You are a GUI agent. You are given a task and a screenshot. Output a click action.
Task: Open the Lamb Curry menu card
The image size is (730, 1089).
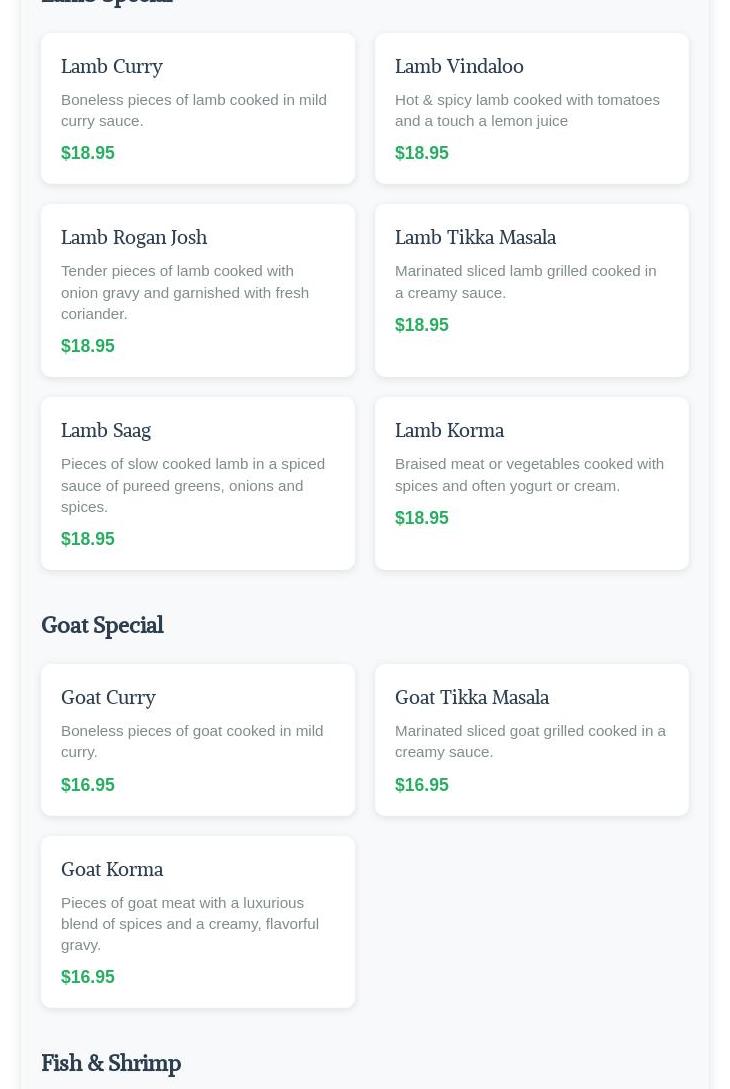tap(198, 108)
